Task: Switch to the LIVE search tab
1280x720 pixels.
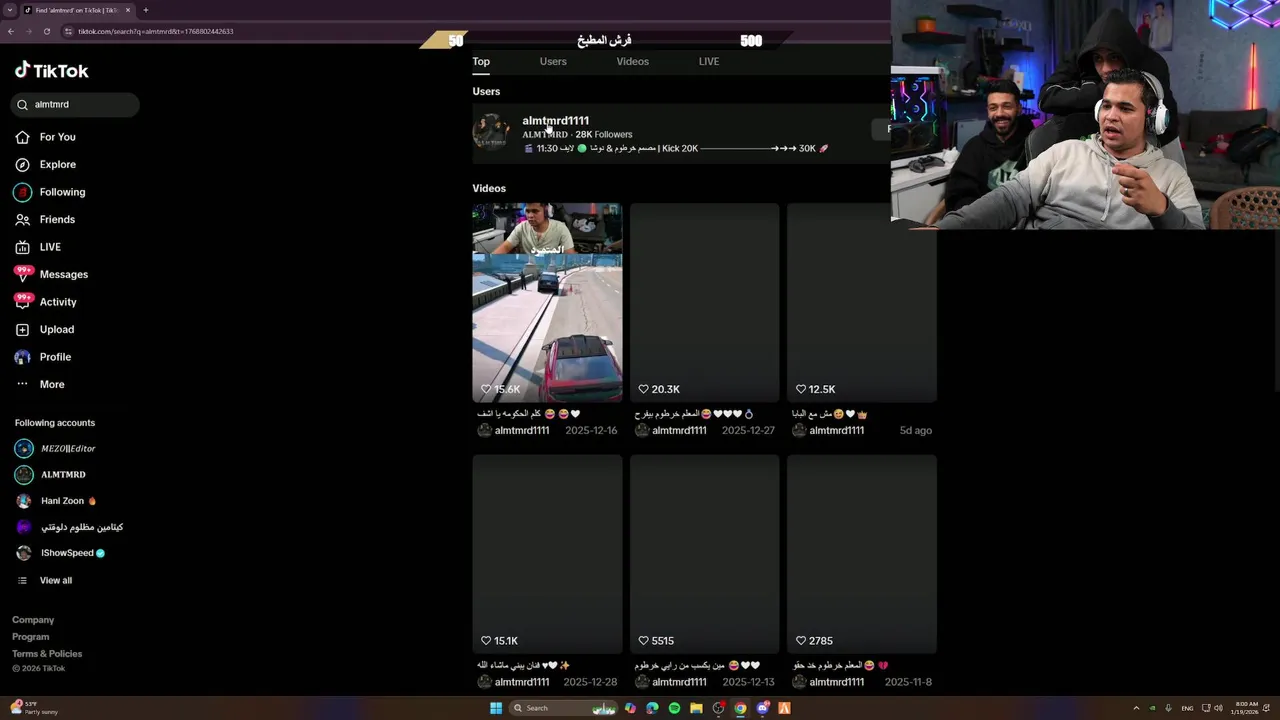Action: coord(709,61)
